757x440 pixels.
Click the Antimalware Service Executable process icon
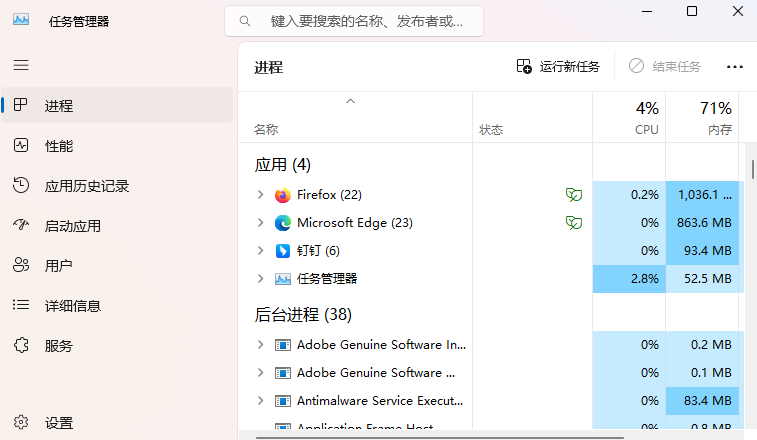tap(282, 401)
